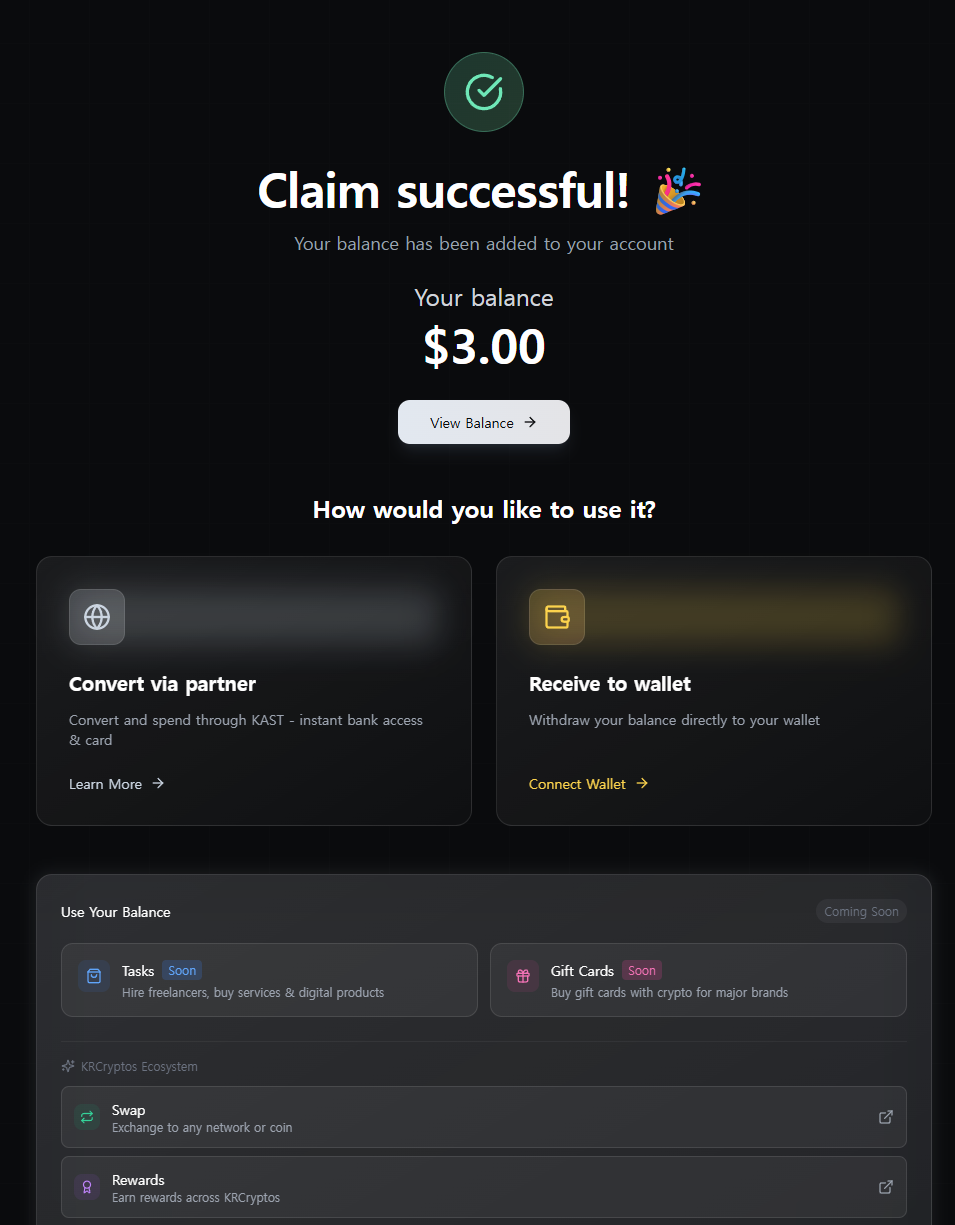Open the Swap ecosystem row
The width and height of the screenshot is (955, 1225).
(x=483, y=1117)
